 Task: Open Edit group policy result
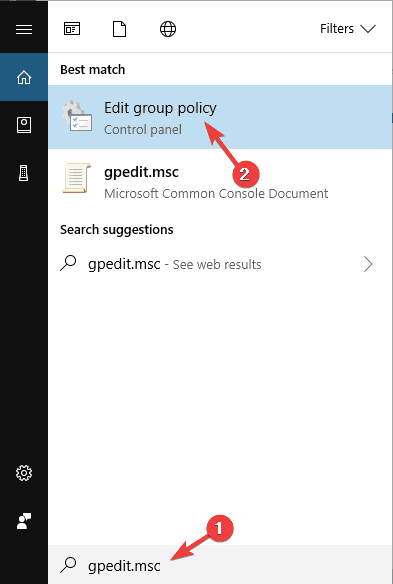220,117
